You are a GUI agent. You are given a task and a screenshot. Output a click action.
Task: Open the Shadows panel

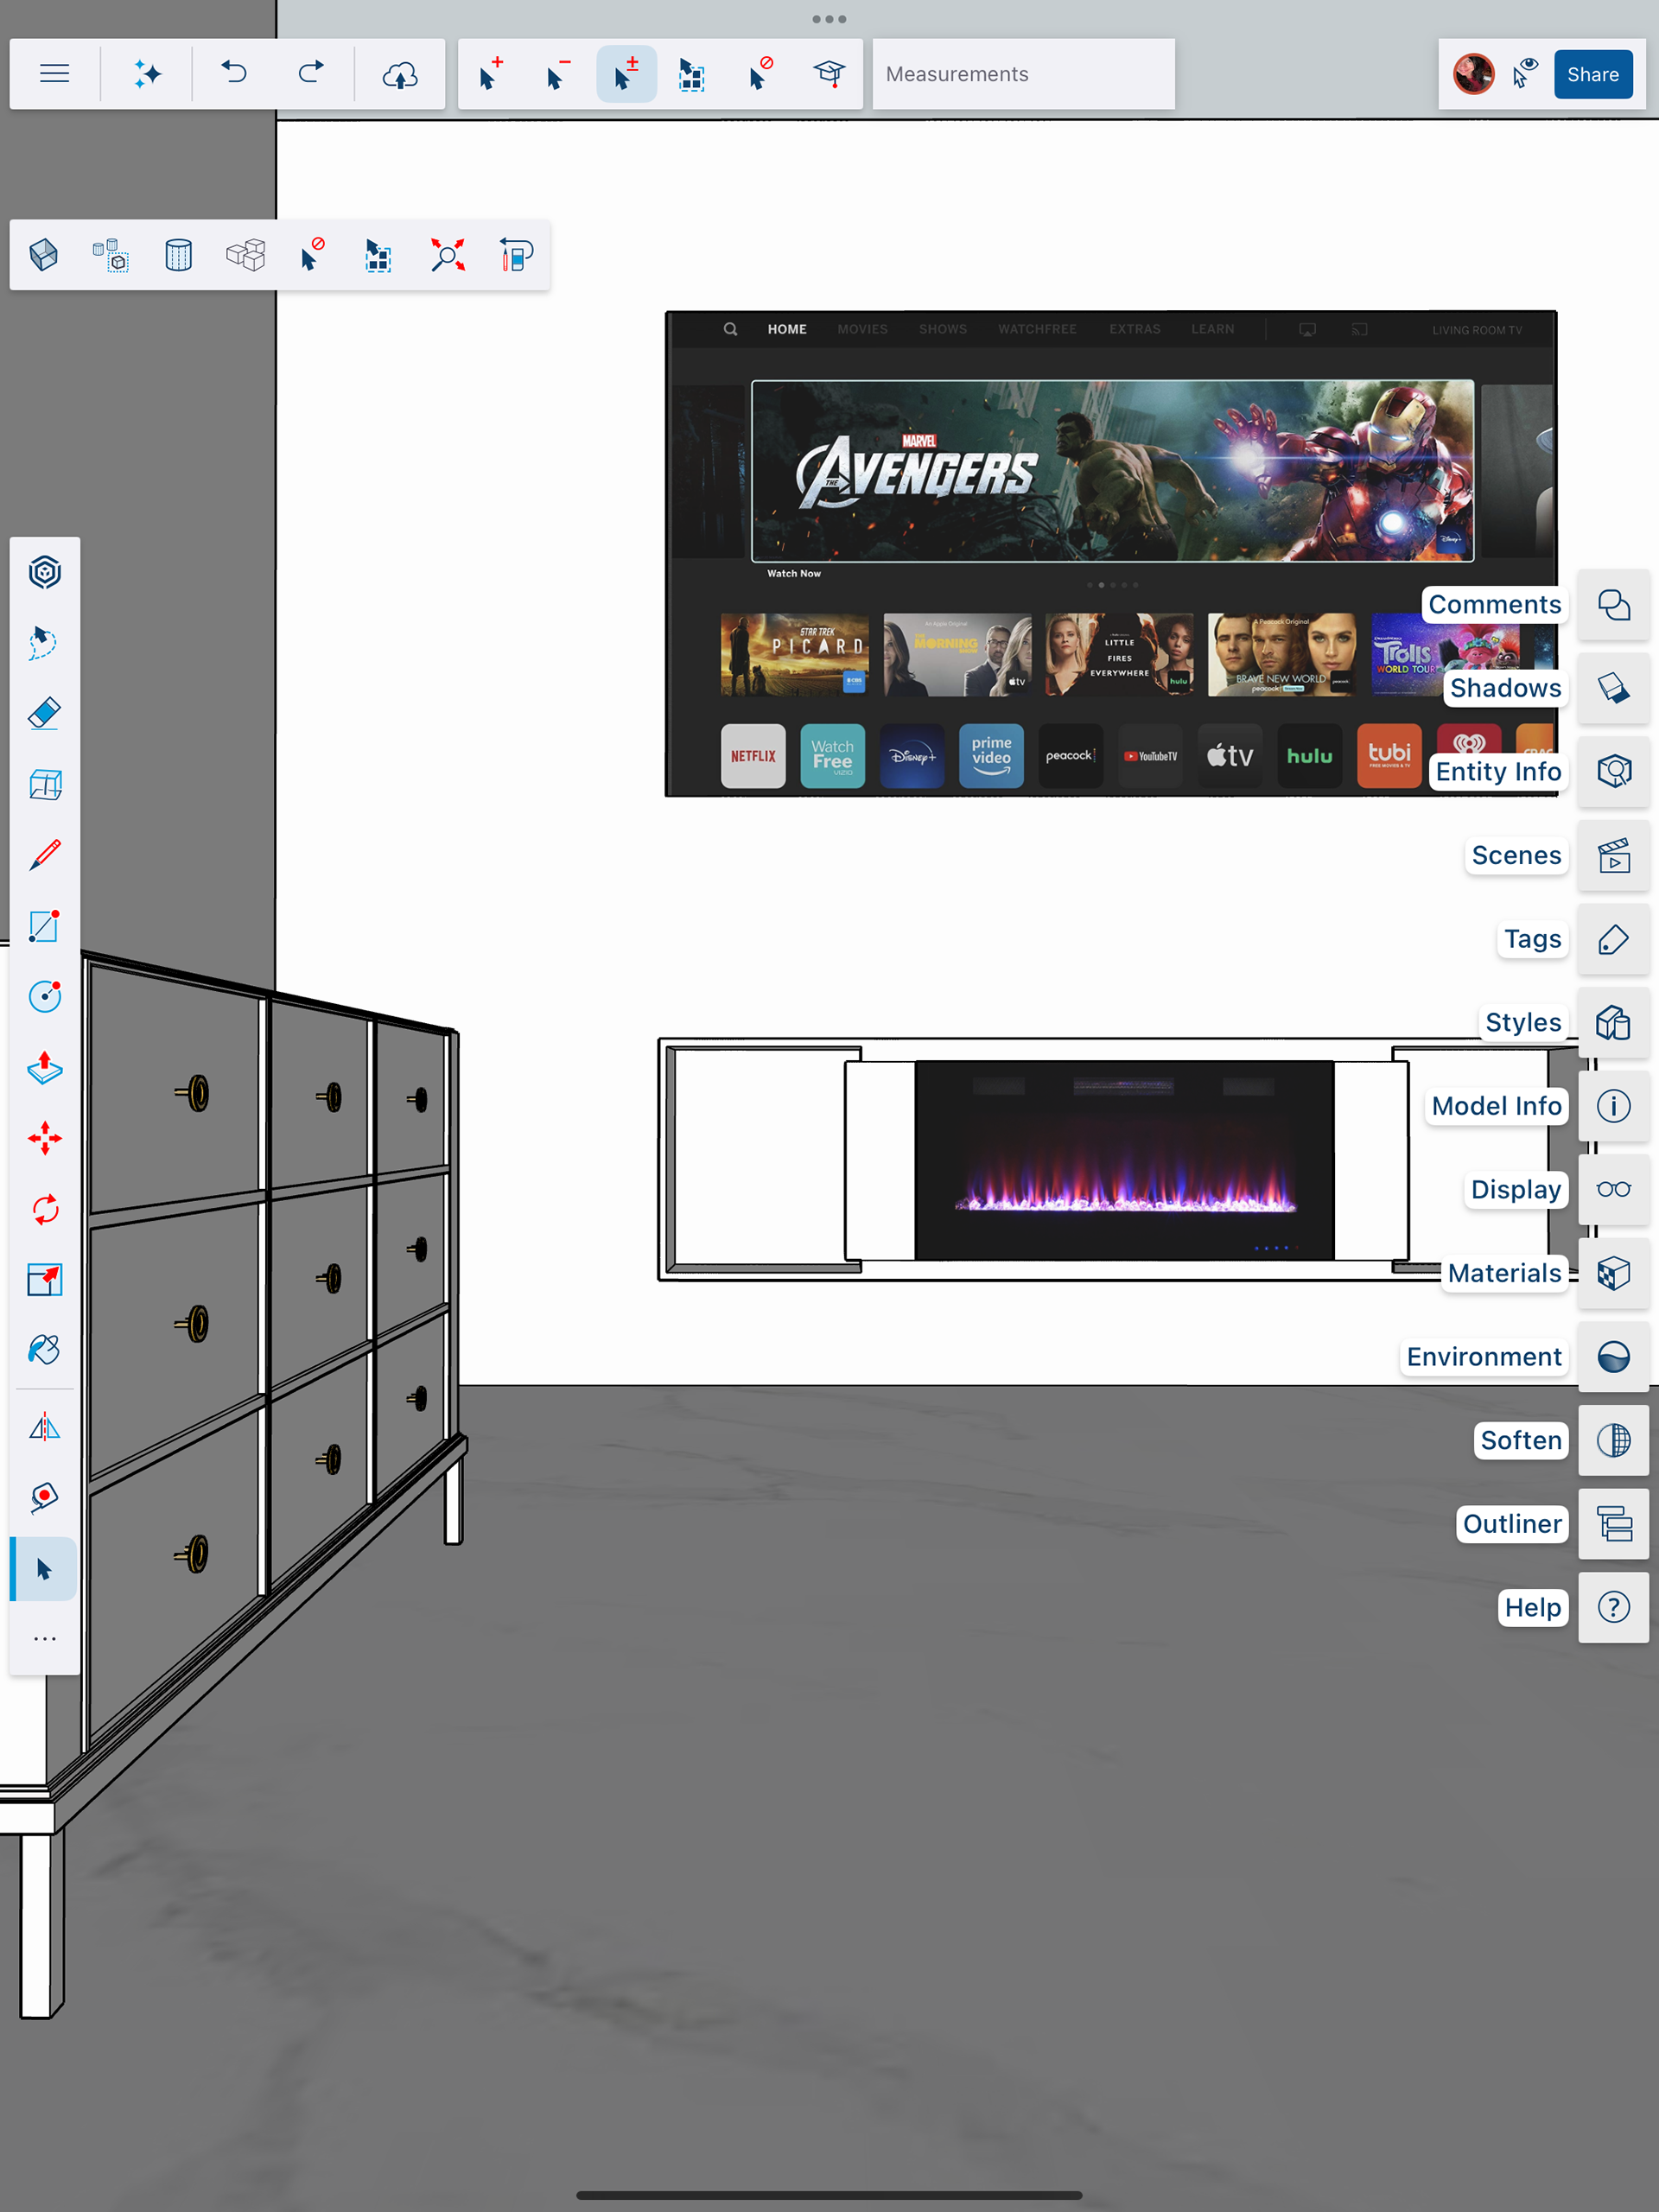point(1613,688)
